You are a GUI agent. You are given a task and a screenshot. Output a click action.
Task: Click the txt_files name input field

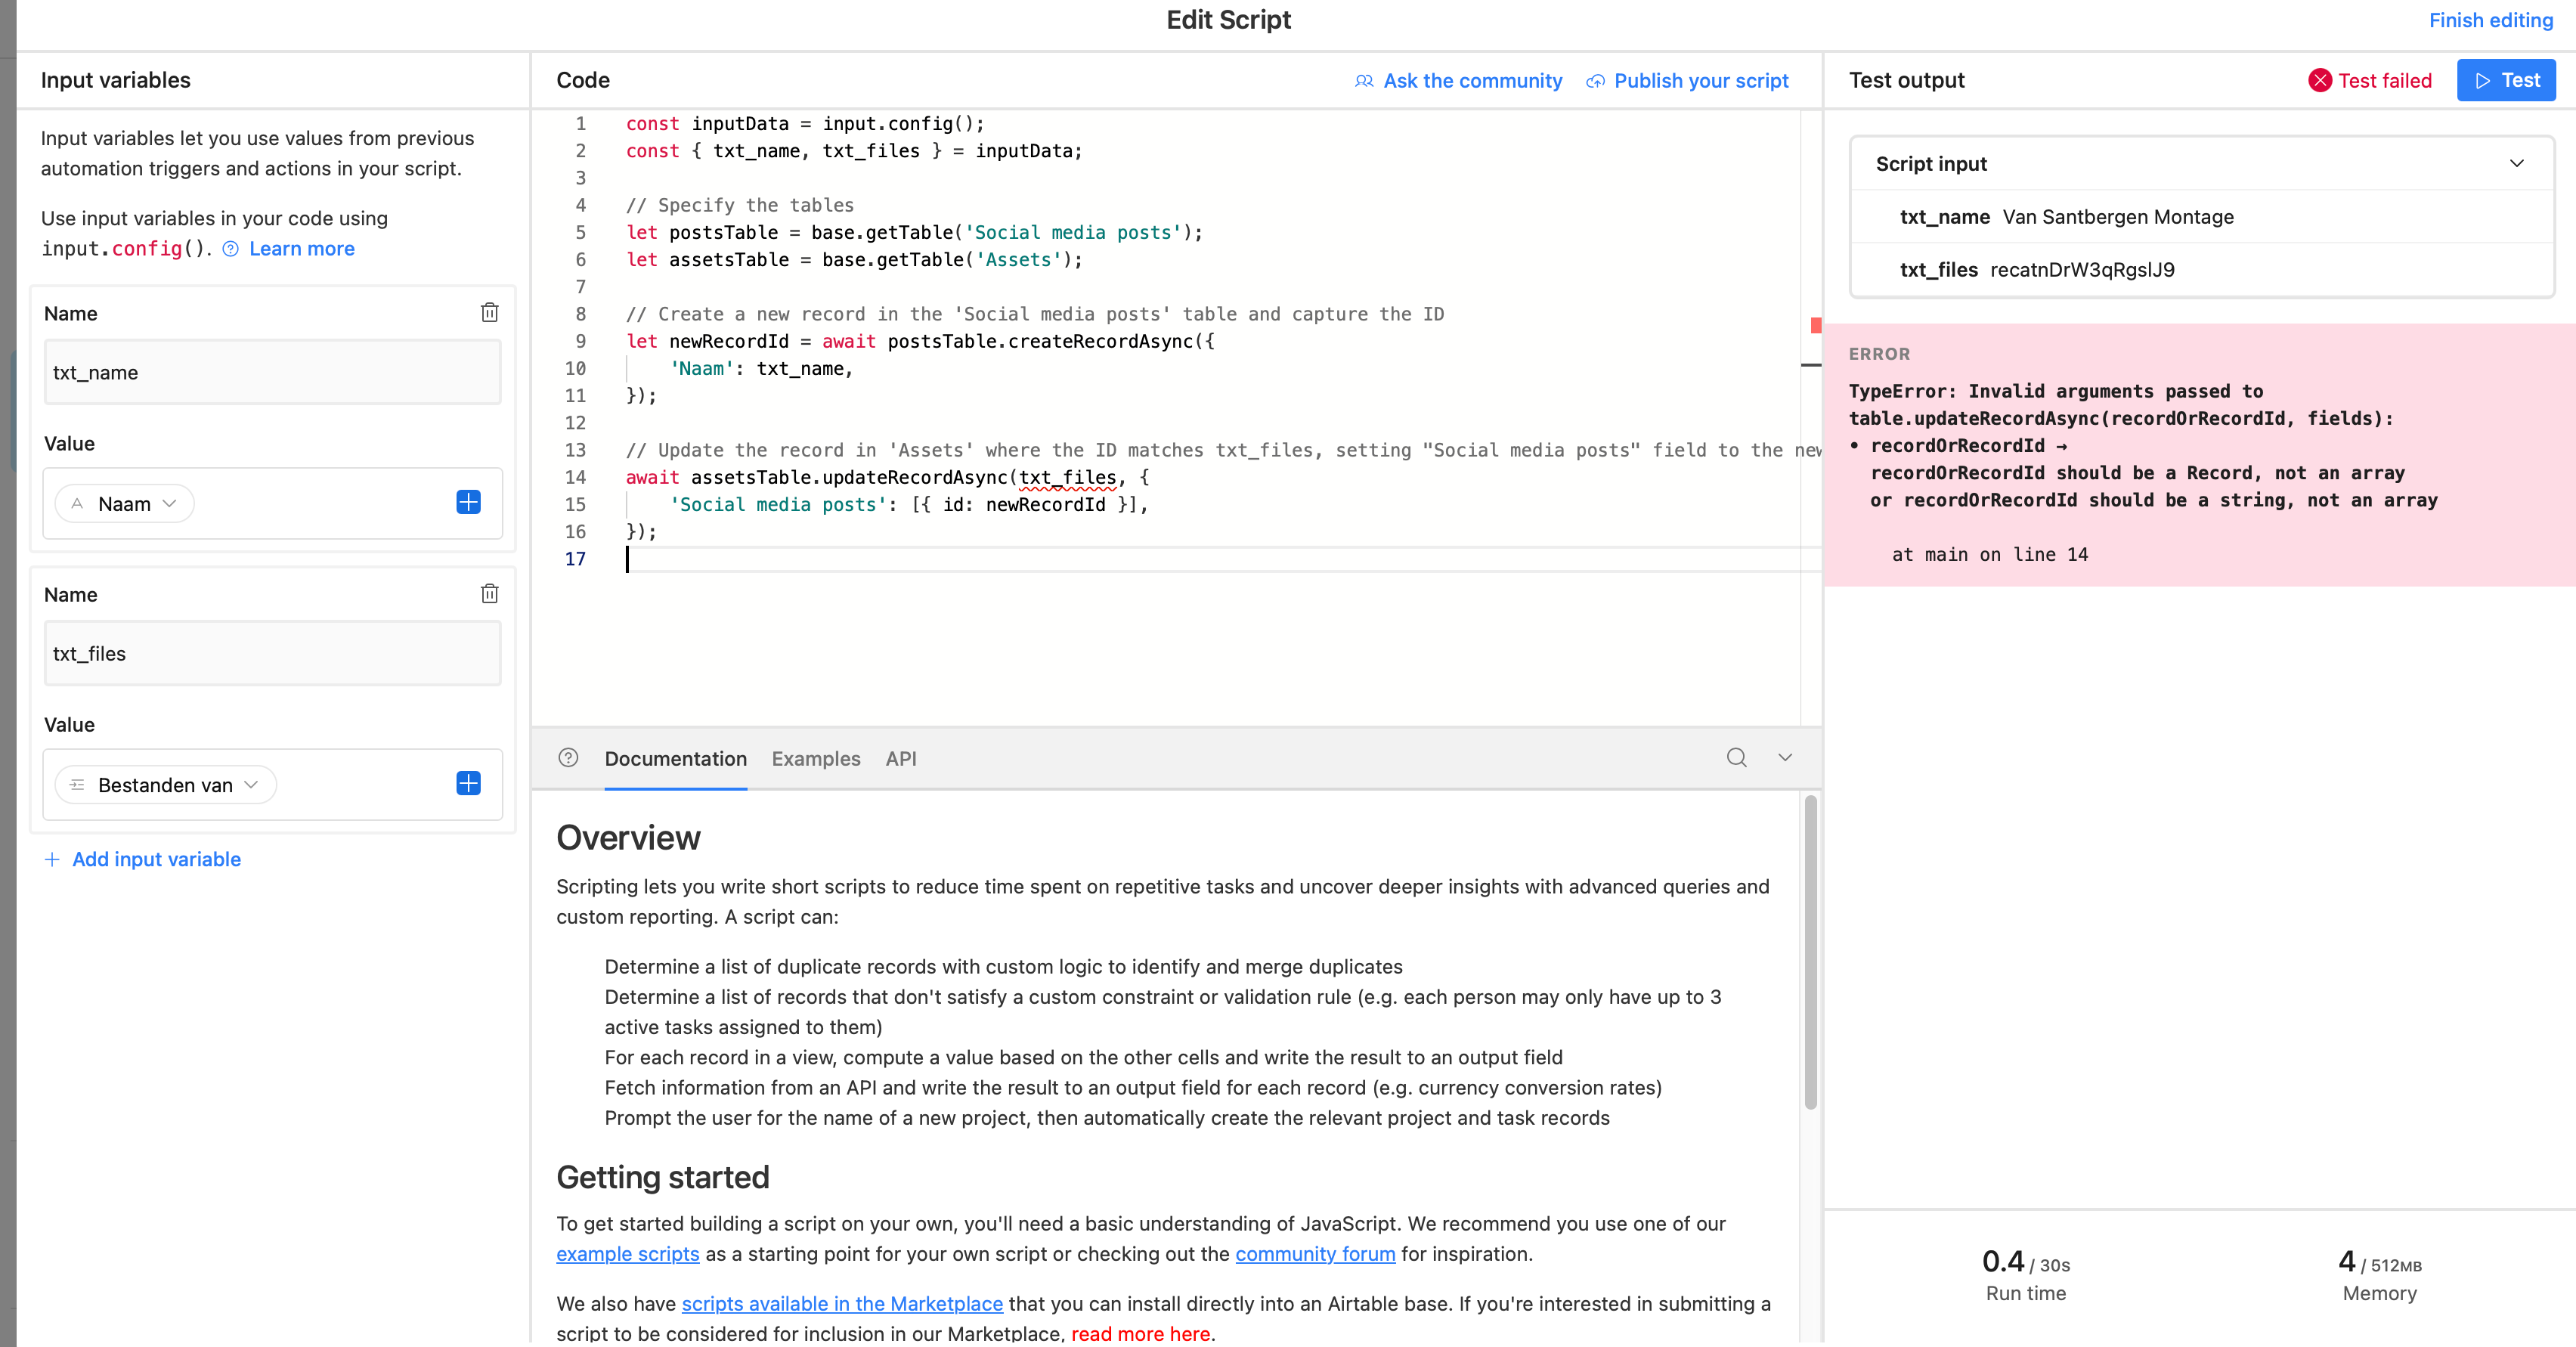click(272, 653)
